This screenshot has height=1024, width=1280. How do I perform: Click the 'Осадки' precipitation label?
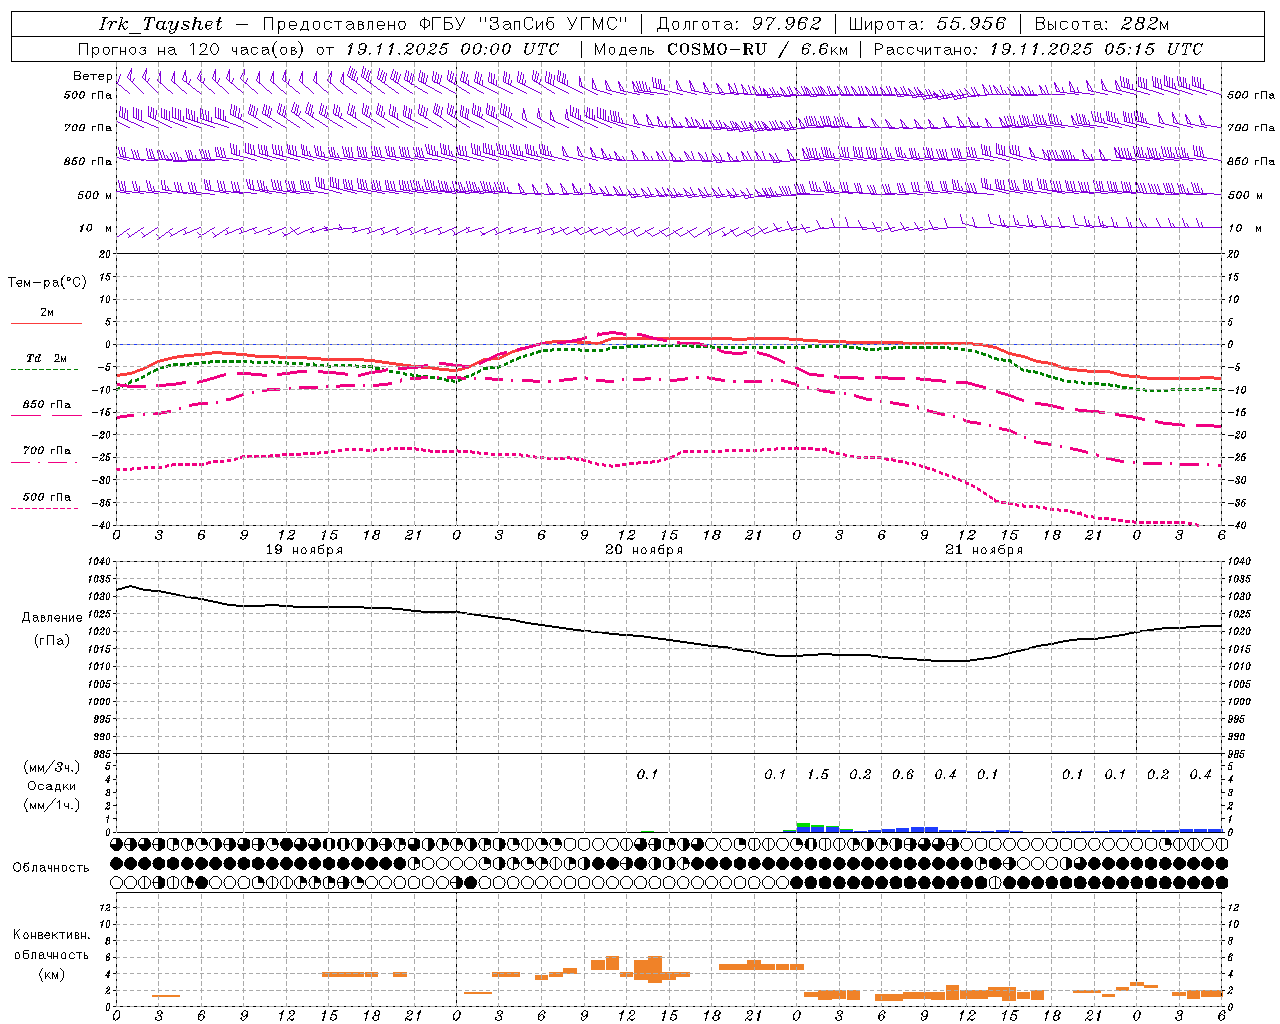click(x=52, y=786)
